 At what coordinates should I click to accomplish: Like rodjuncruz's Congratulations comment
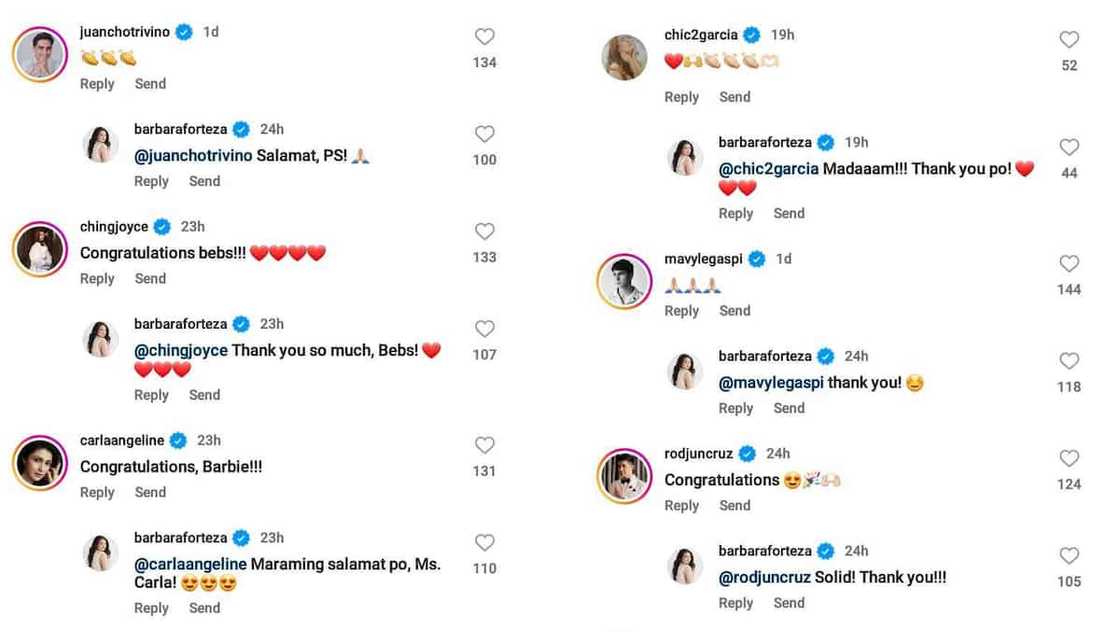(x=1069, y=458)
